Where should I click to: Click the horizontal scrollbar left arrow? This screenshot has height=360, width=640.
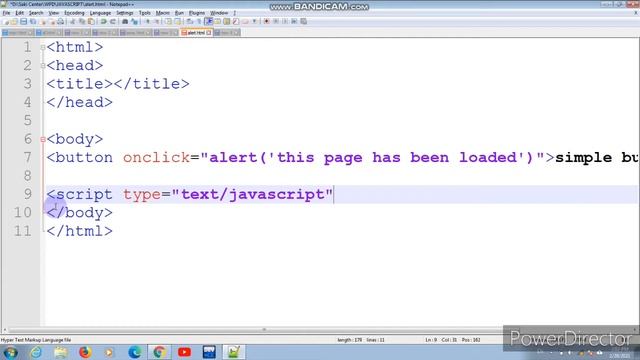(x=5, y=329)
